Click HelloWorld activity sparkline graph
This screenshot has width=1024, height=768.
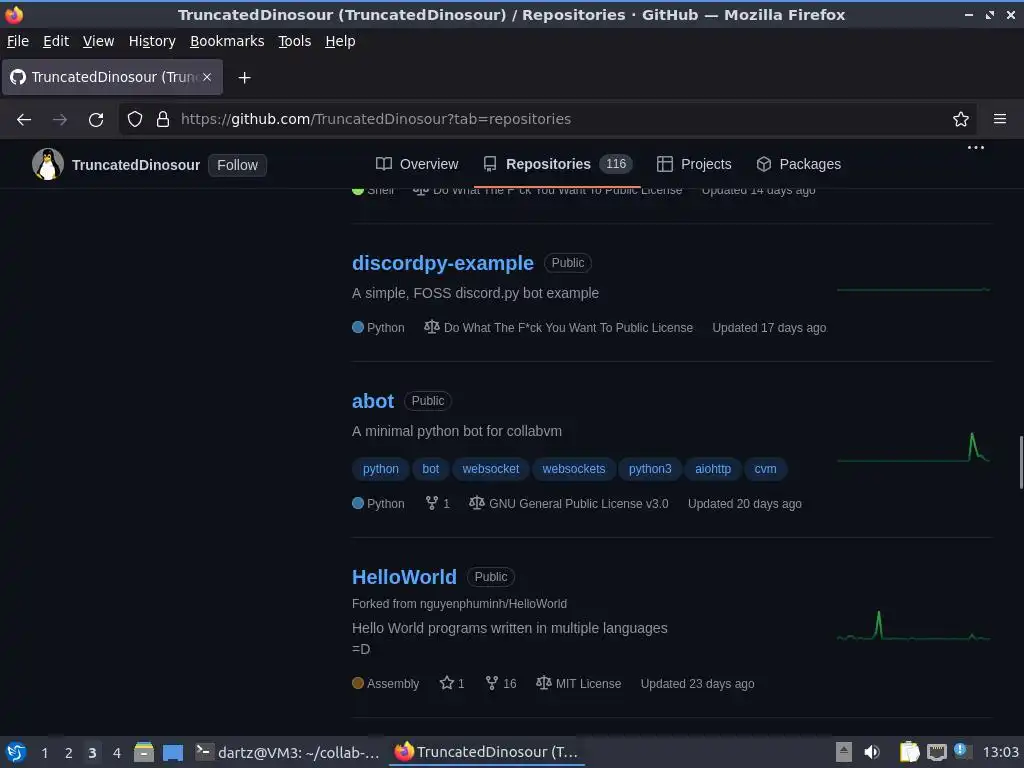pos(913,626)
